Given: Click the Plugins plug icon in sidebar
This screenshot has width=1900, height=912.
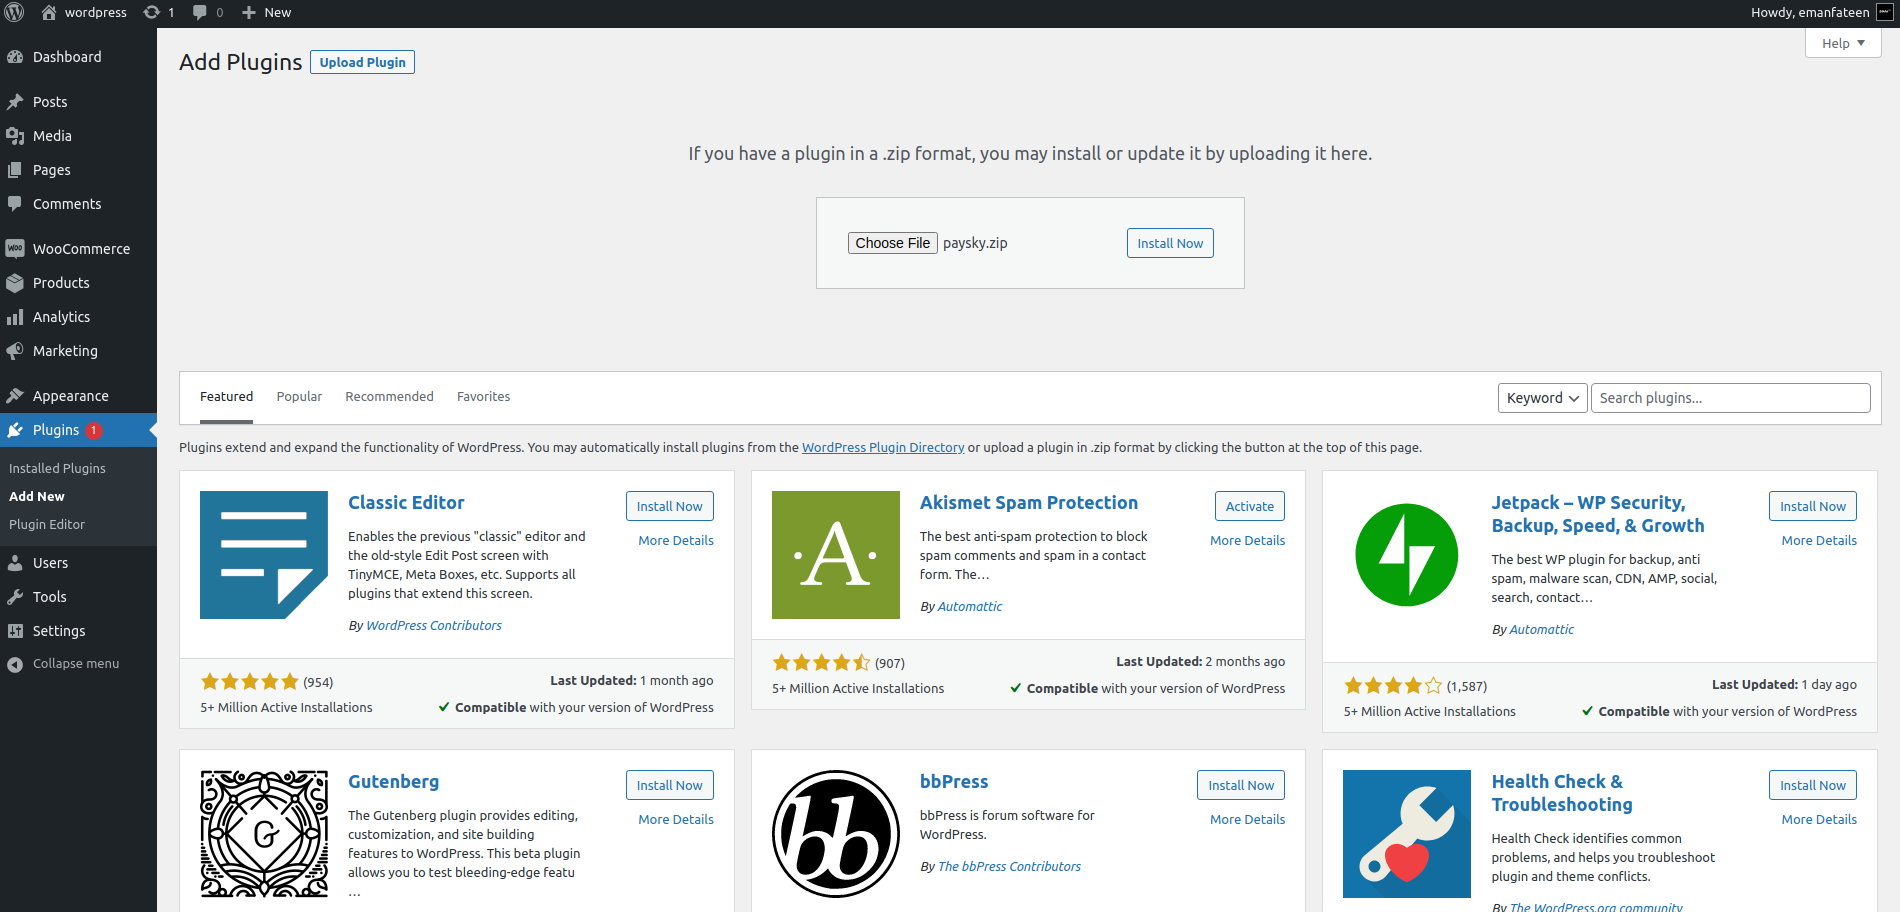Looking at the screenshot, I should click(15, 430).
